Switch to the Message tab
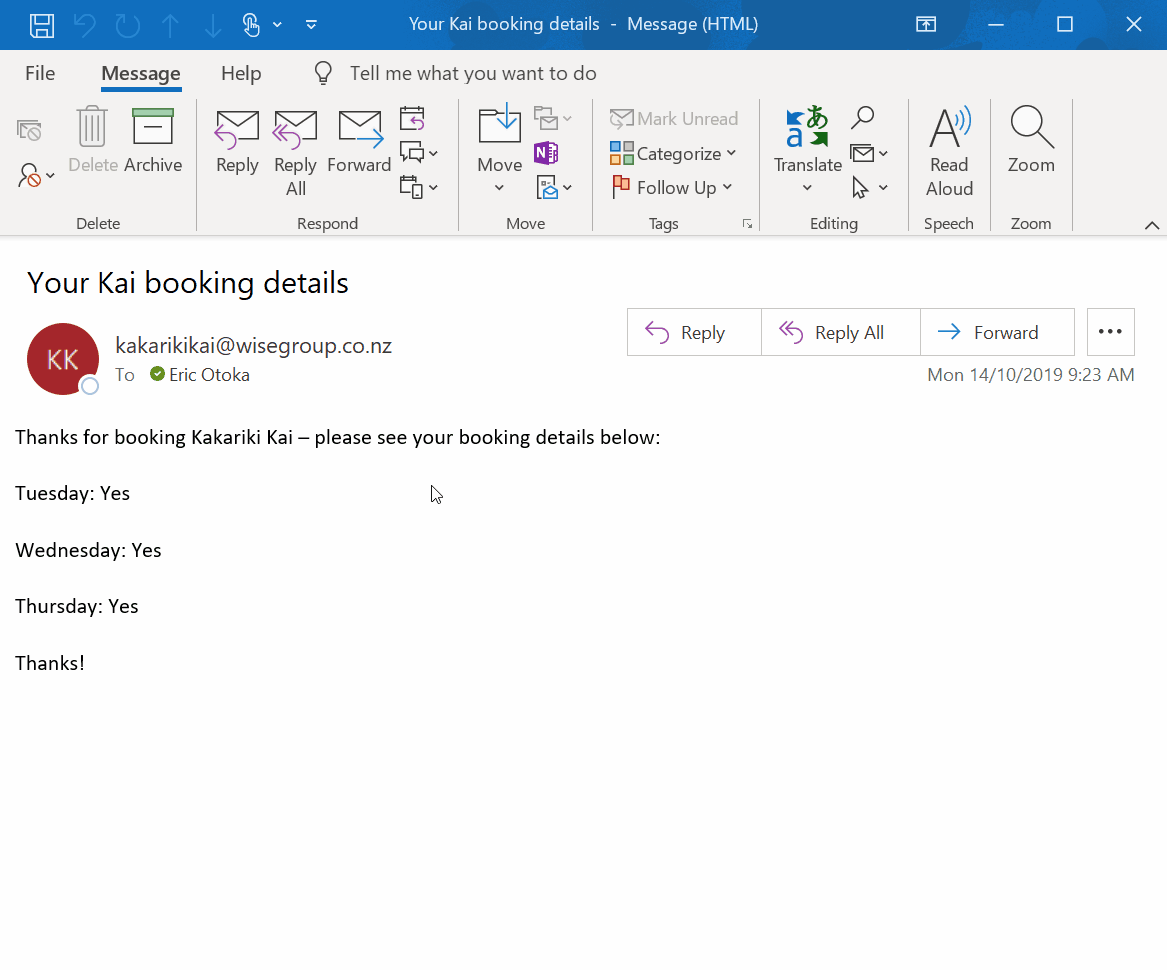Image resolution: width=1167 pixels, height=970 pixels. click(x=141, y=73)
